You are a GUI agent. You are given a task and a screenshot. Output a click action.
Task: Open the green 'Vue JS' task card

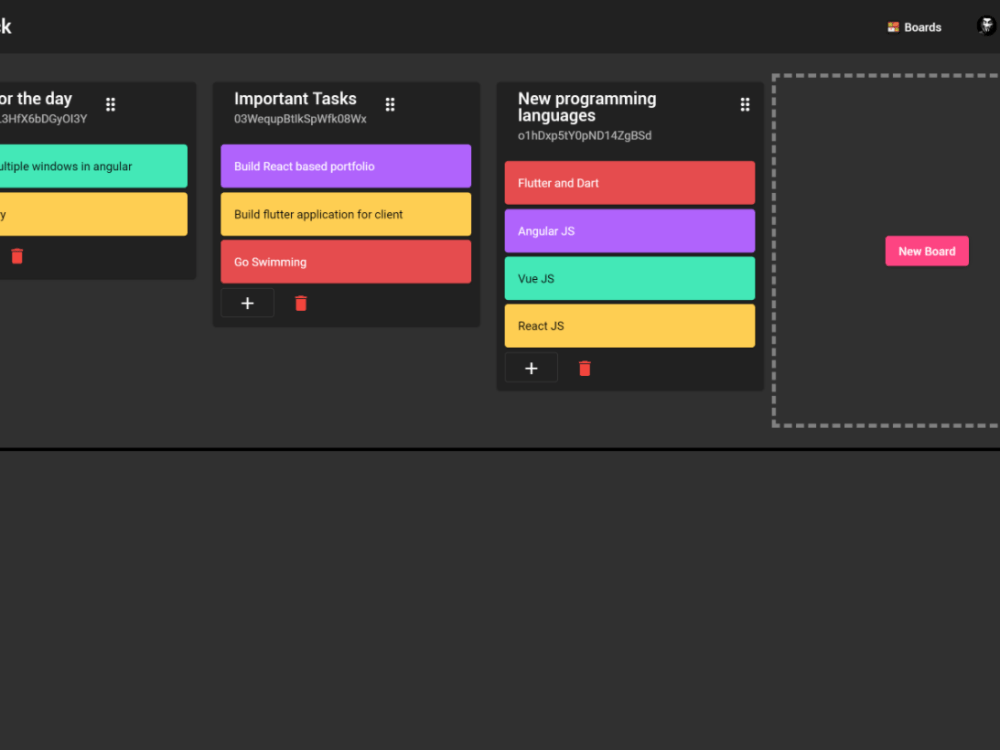tap(629, 279)
